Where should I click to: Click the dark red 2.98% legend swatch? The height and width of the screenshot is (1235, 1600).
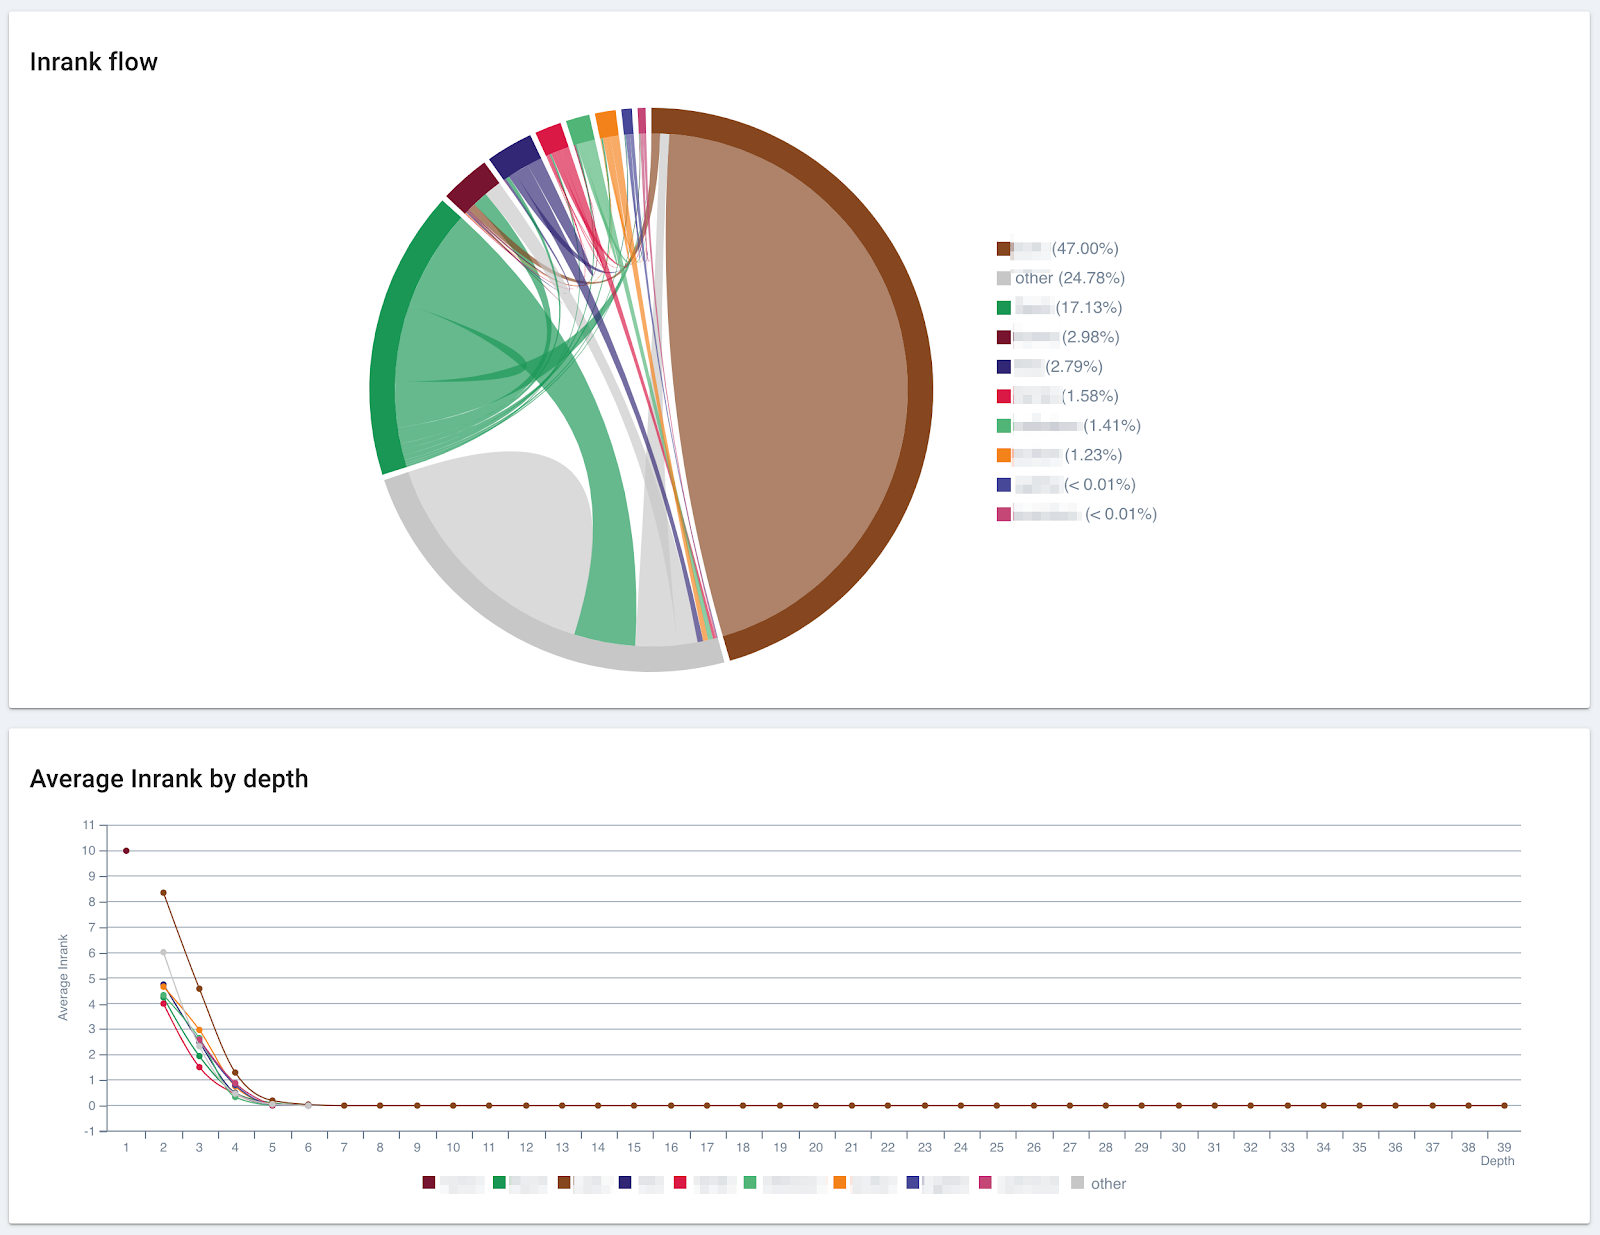click(1003, 337)
